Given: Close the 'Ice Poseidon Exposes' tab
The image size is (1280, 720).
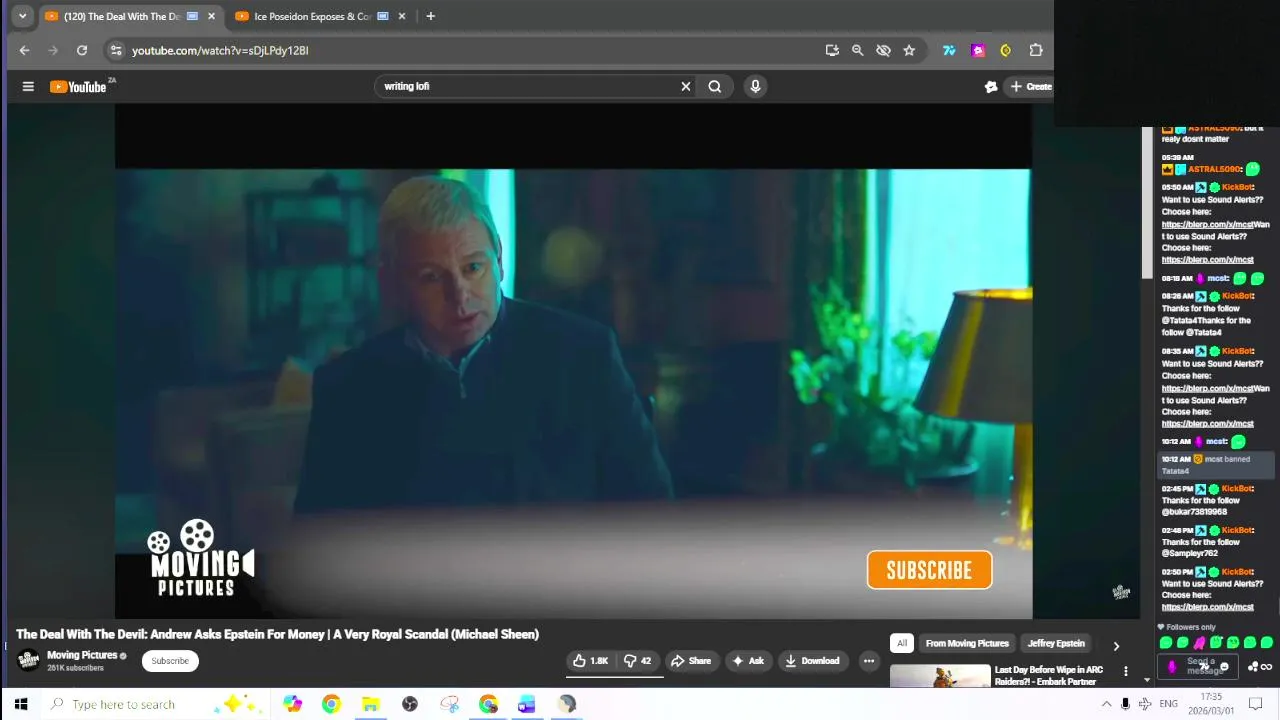Looking at the screenshot, I should [x=402, y=16].
